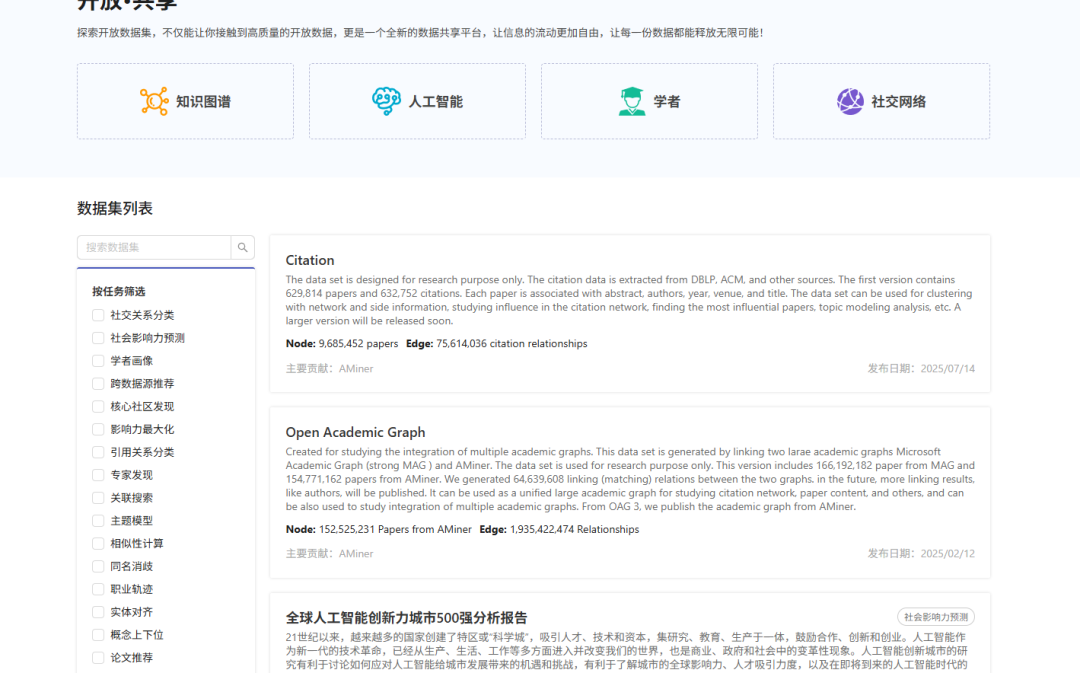The width and height of the screenshot is (1080, 673).
Task: Click the brain icon next to 人工智能
Action: (x=386, y=101)
